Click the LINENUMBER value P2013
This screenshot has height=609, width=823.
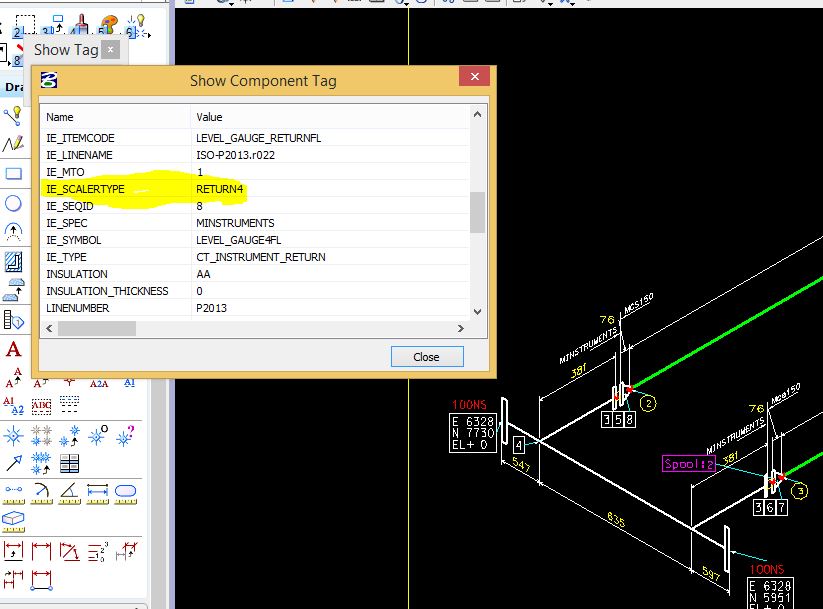coord(212,308)
